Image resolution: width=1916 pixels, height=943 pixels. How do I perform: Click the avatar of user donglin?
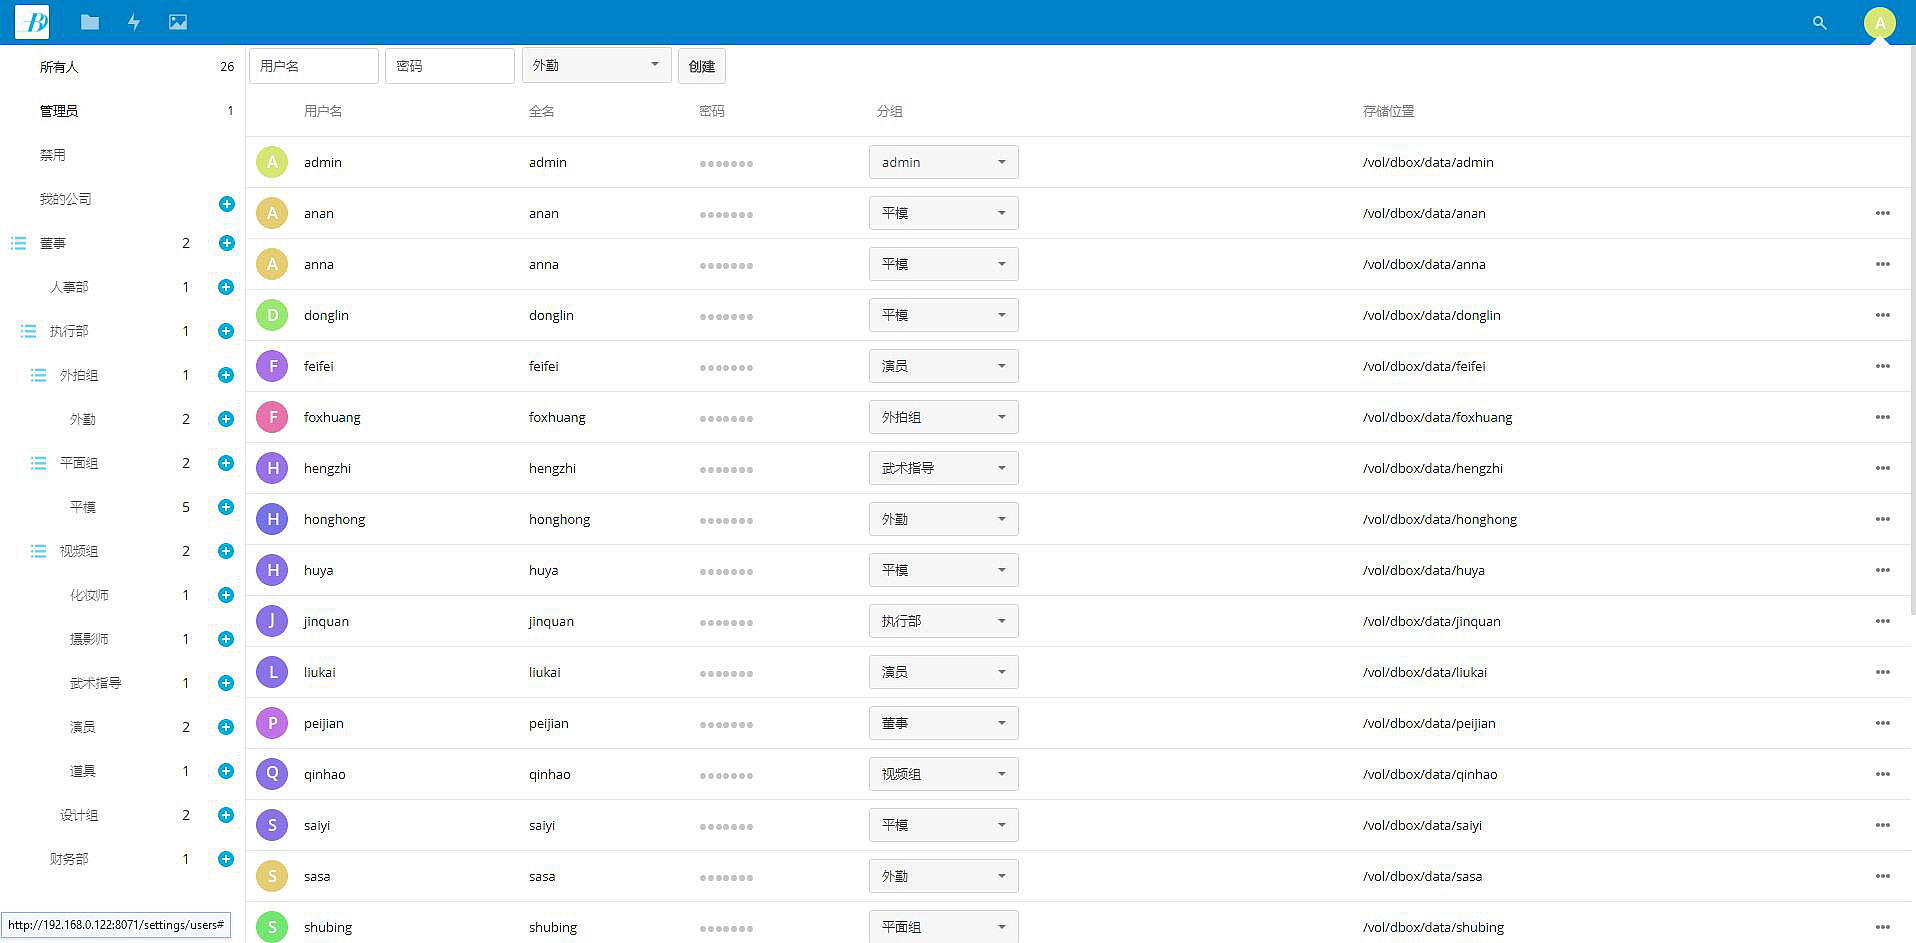point(272,315)
